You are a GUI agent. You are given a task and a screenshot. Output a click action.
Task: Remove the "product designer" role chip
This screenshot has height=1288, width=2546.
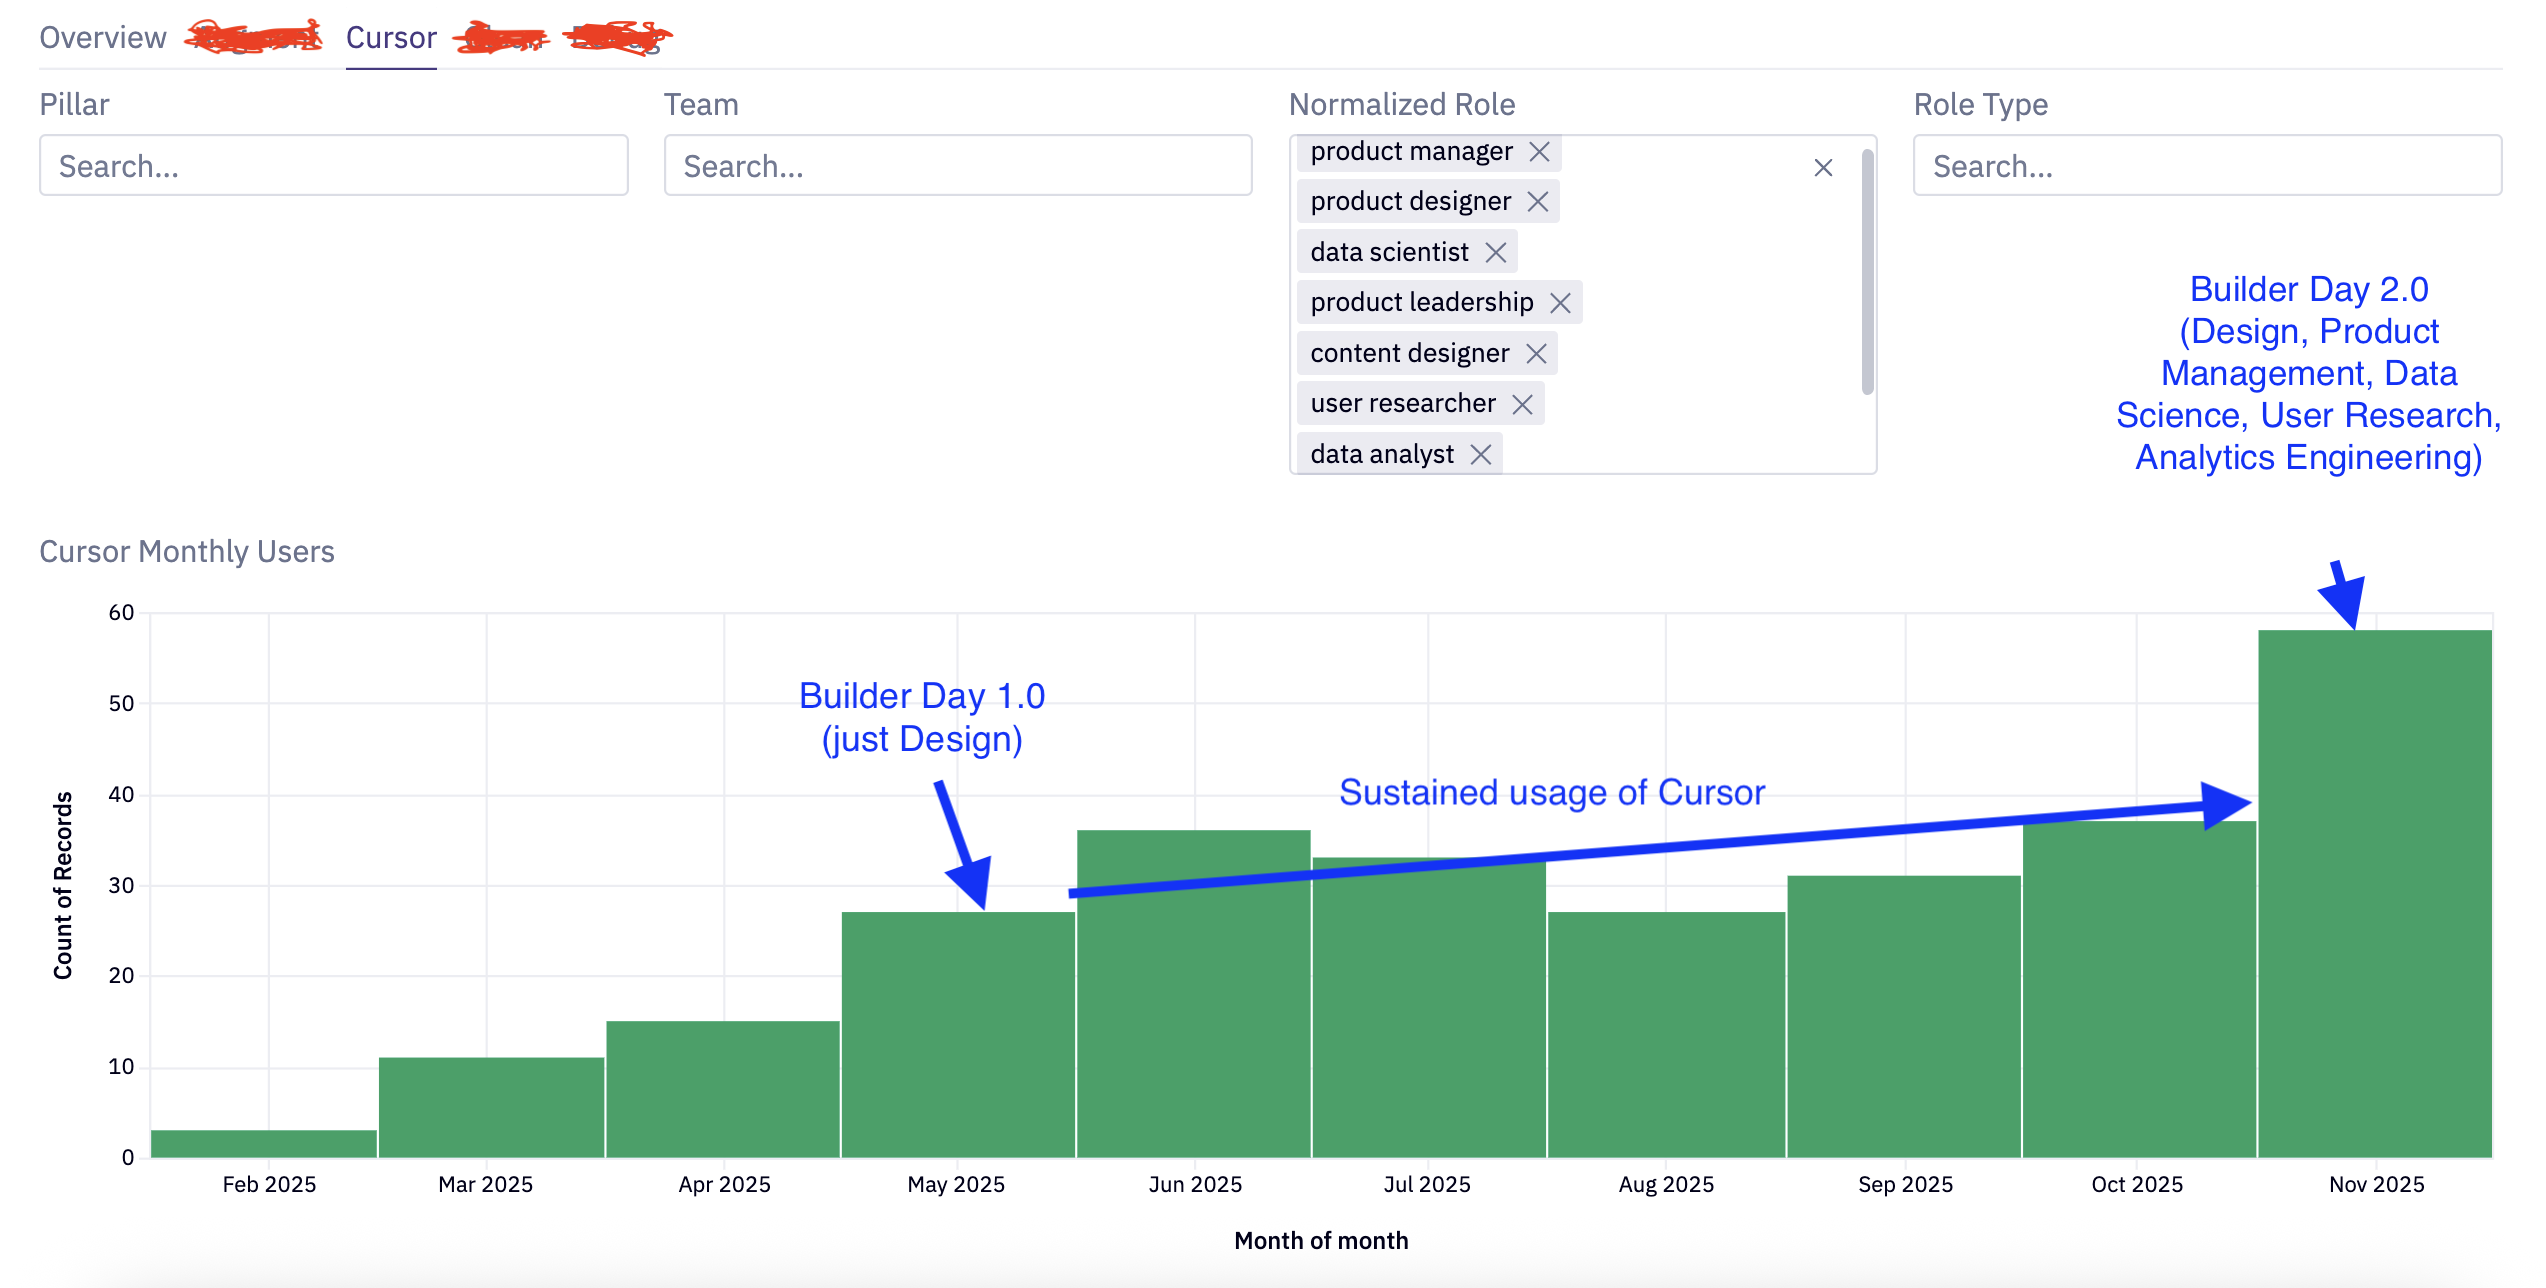click(1537, 201)
